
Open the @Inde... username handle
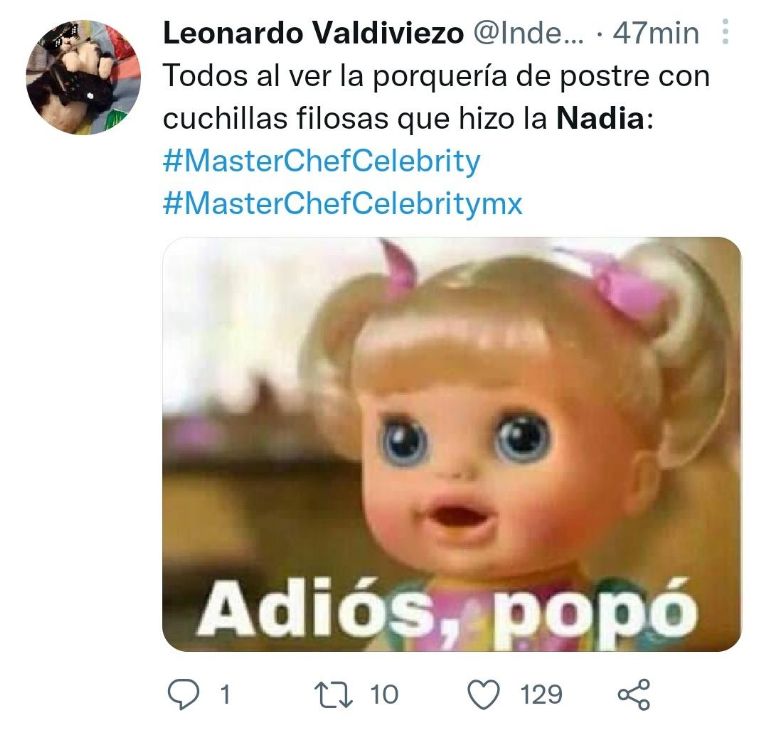tap(529, 33)
